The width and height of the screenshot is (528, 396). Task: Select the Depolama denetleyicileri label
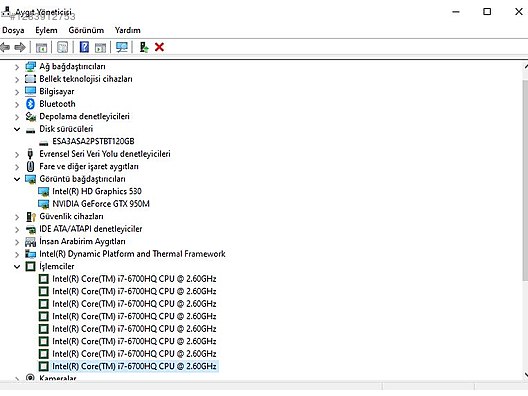pos(85,116)
